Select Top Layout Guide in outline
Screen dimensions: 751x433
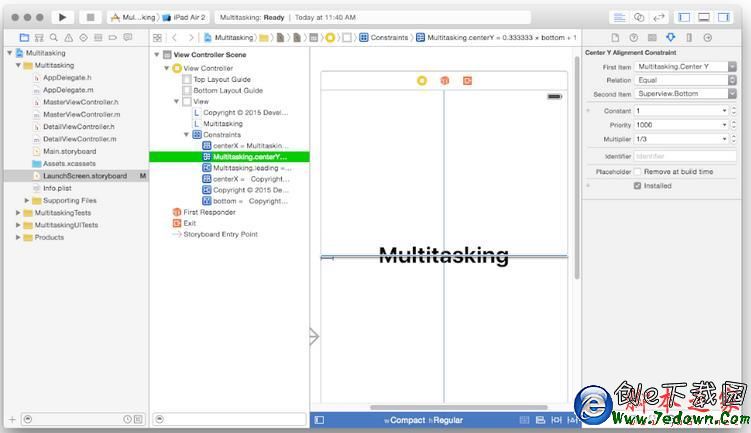coord(222,80)
